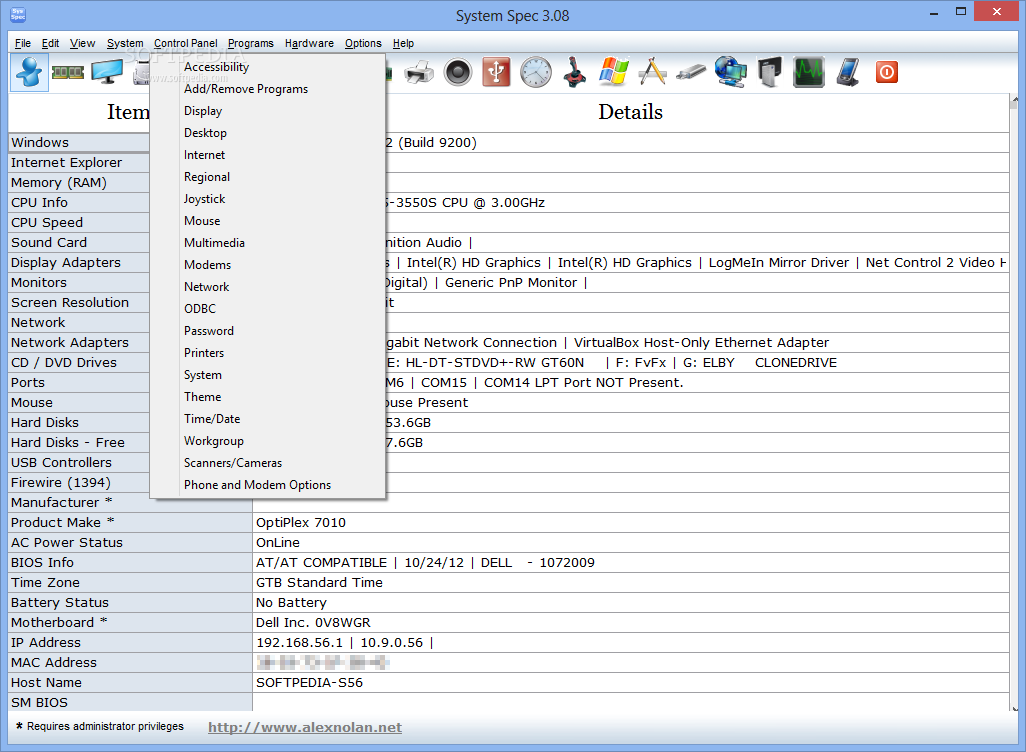Open the drafting compass applications icon
Image resolution: width=1026 pixels, height=752 pixels.
click(x=652, y=72)
